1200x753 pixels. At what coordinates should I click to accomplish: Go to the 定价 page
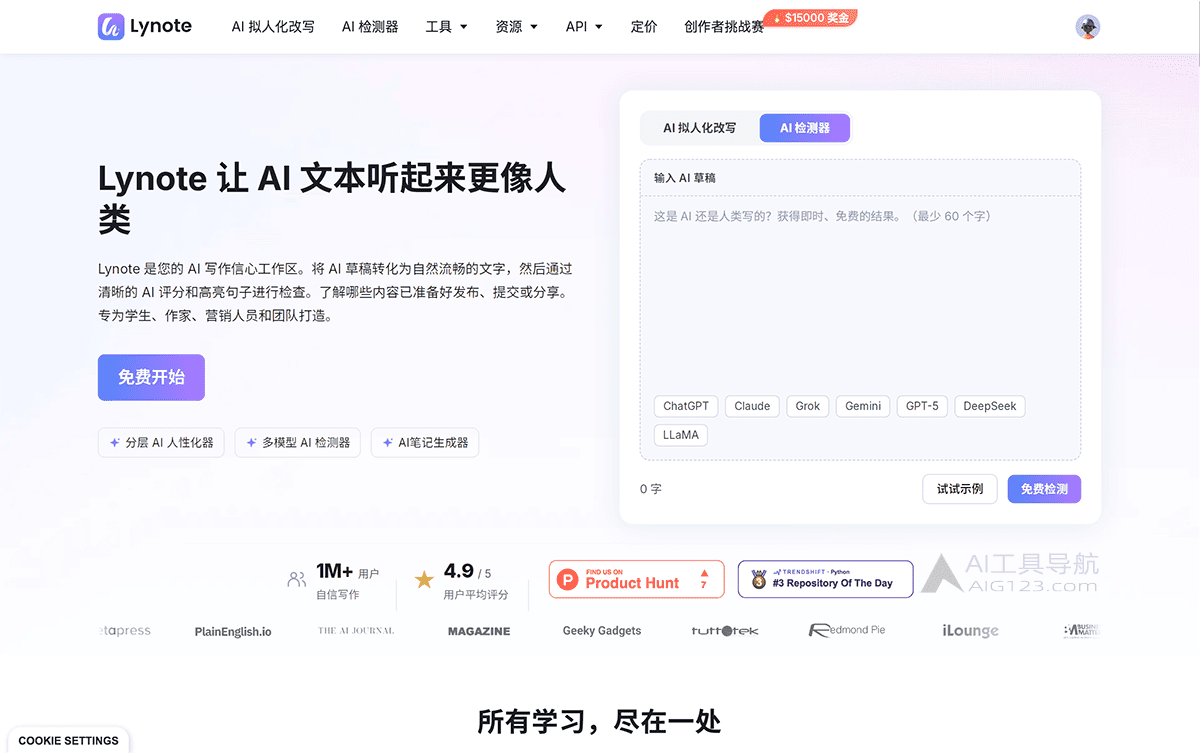tap(644, 27)
